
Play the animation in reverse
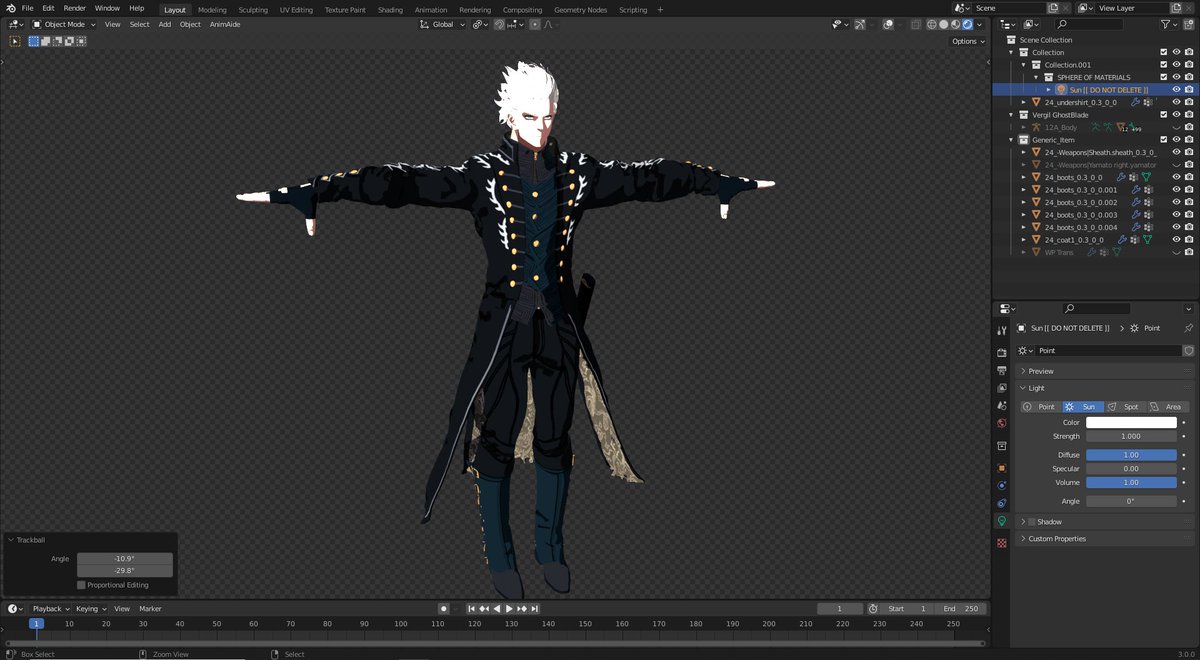(x=497, y=608)
